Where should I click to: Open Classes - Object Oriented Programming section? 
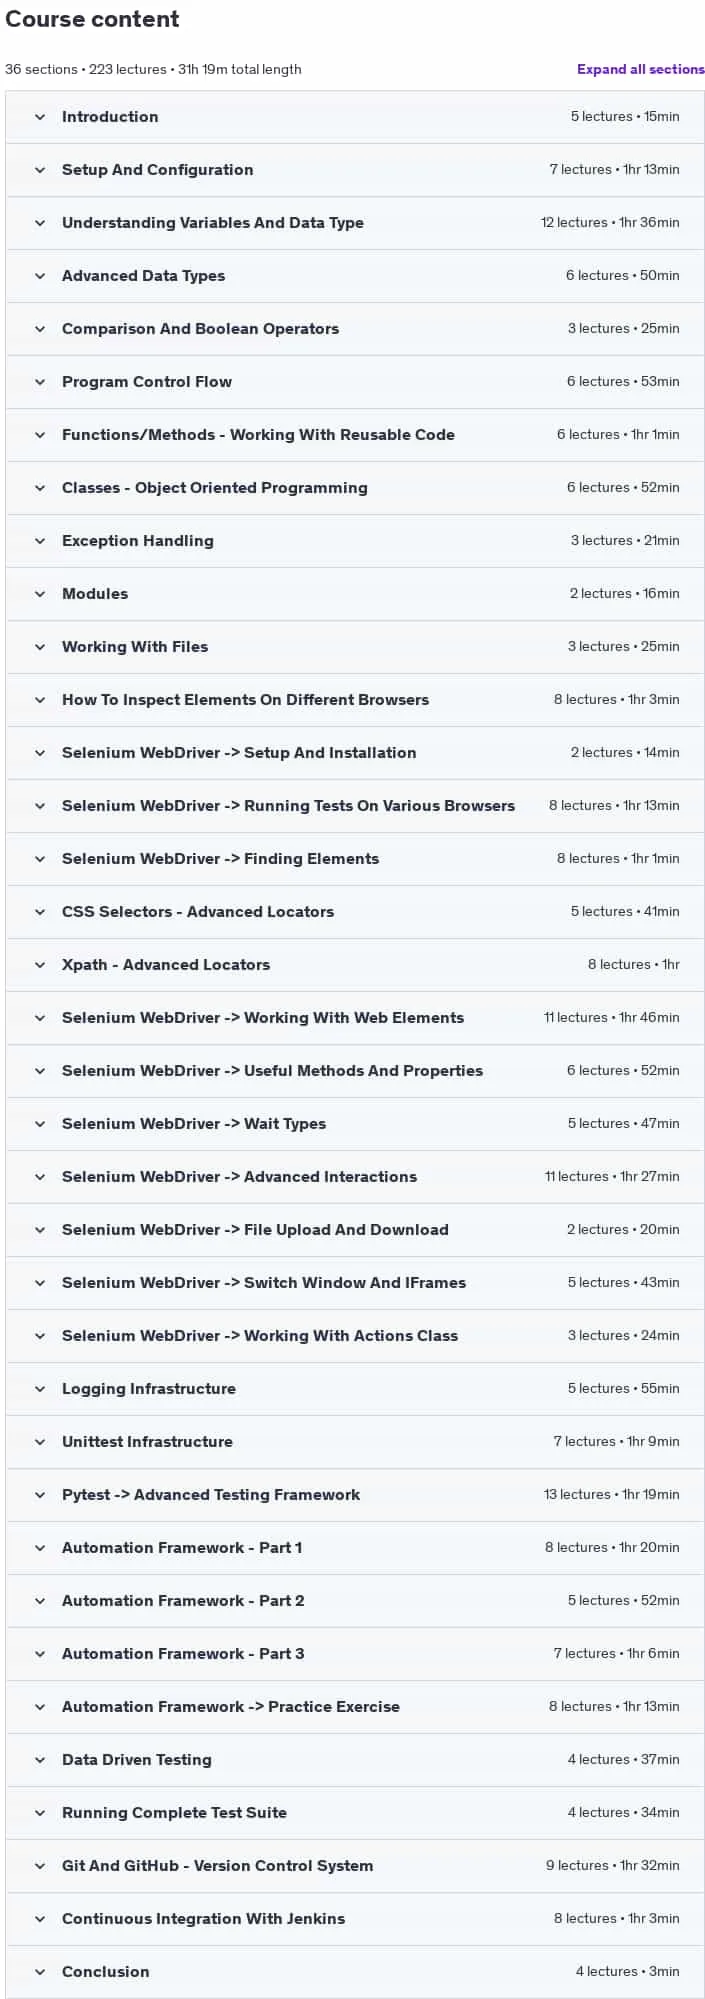(355, 488)
